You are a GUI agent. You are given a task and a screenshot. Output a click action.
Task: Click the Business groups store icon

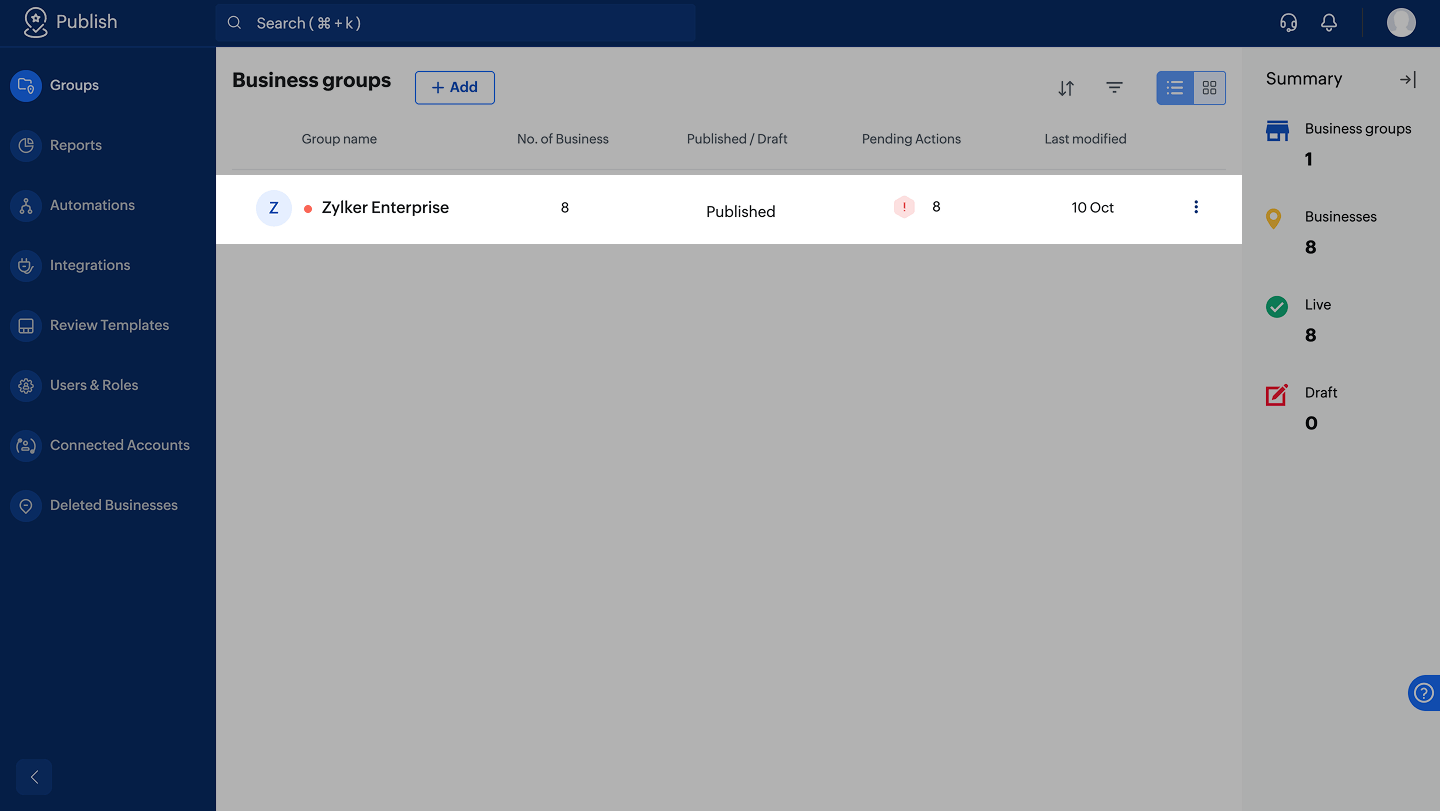coord(1277,131)
